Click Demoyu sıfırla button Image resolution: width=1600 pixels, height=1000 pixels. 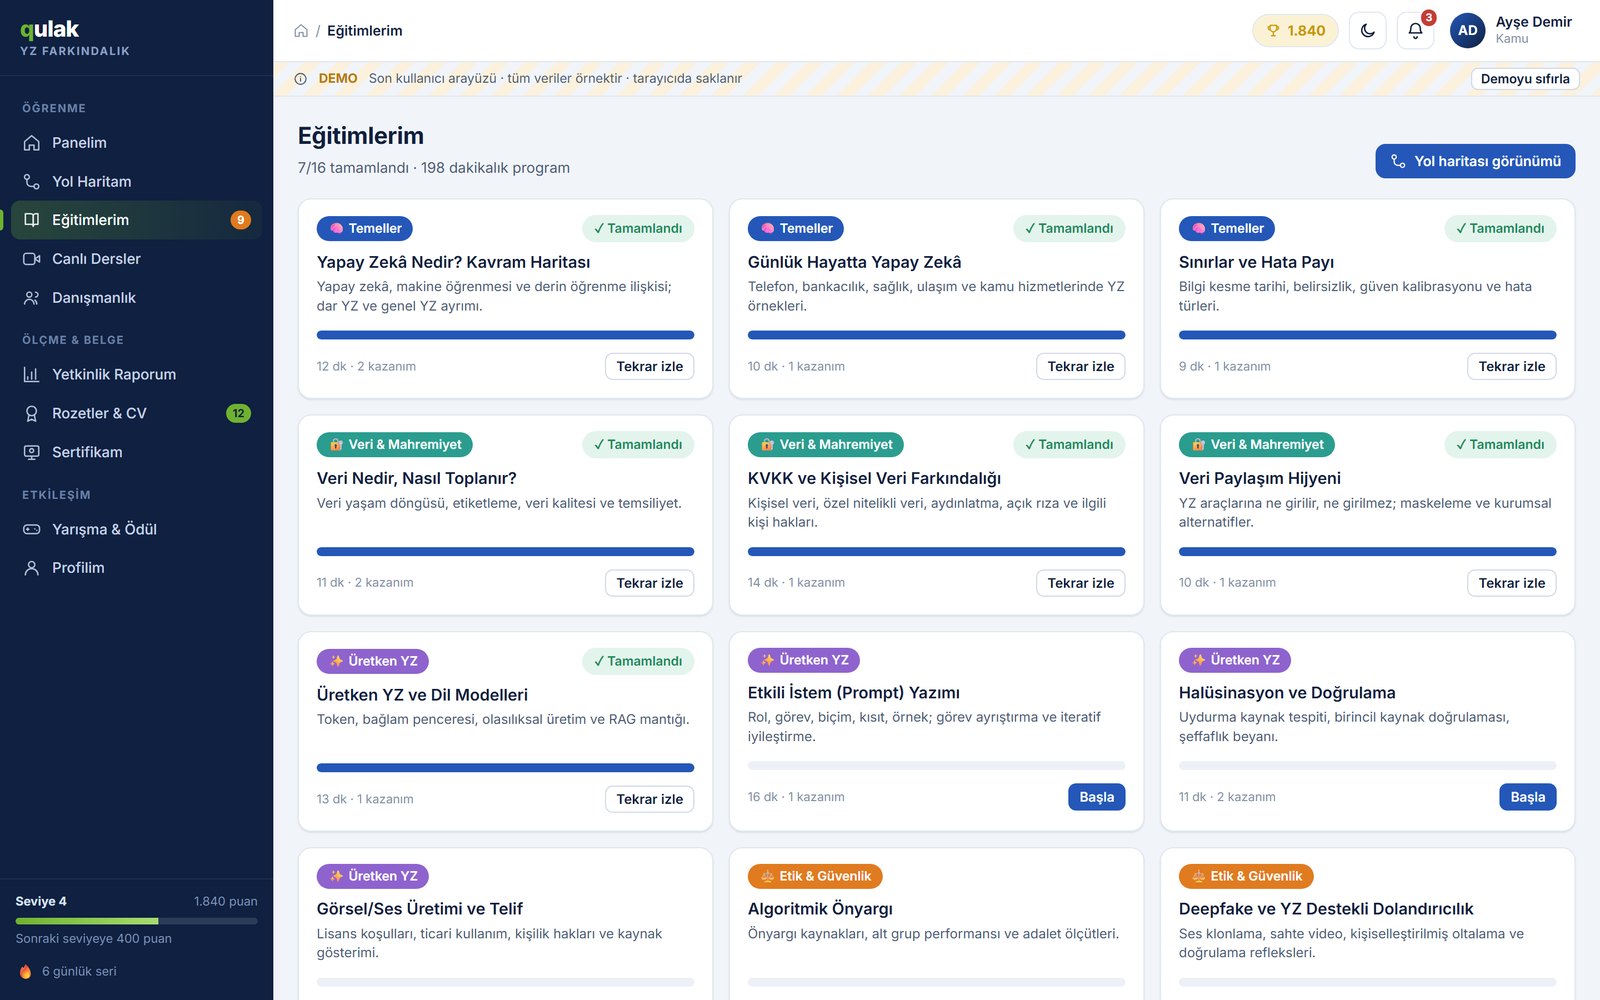(x=1525, y=79)
